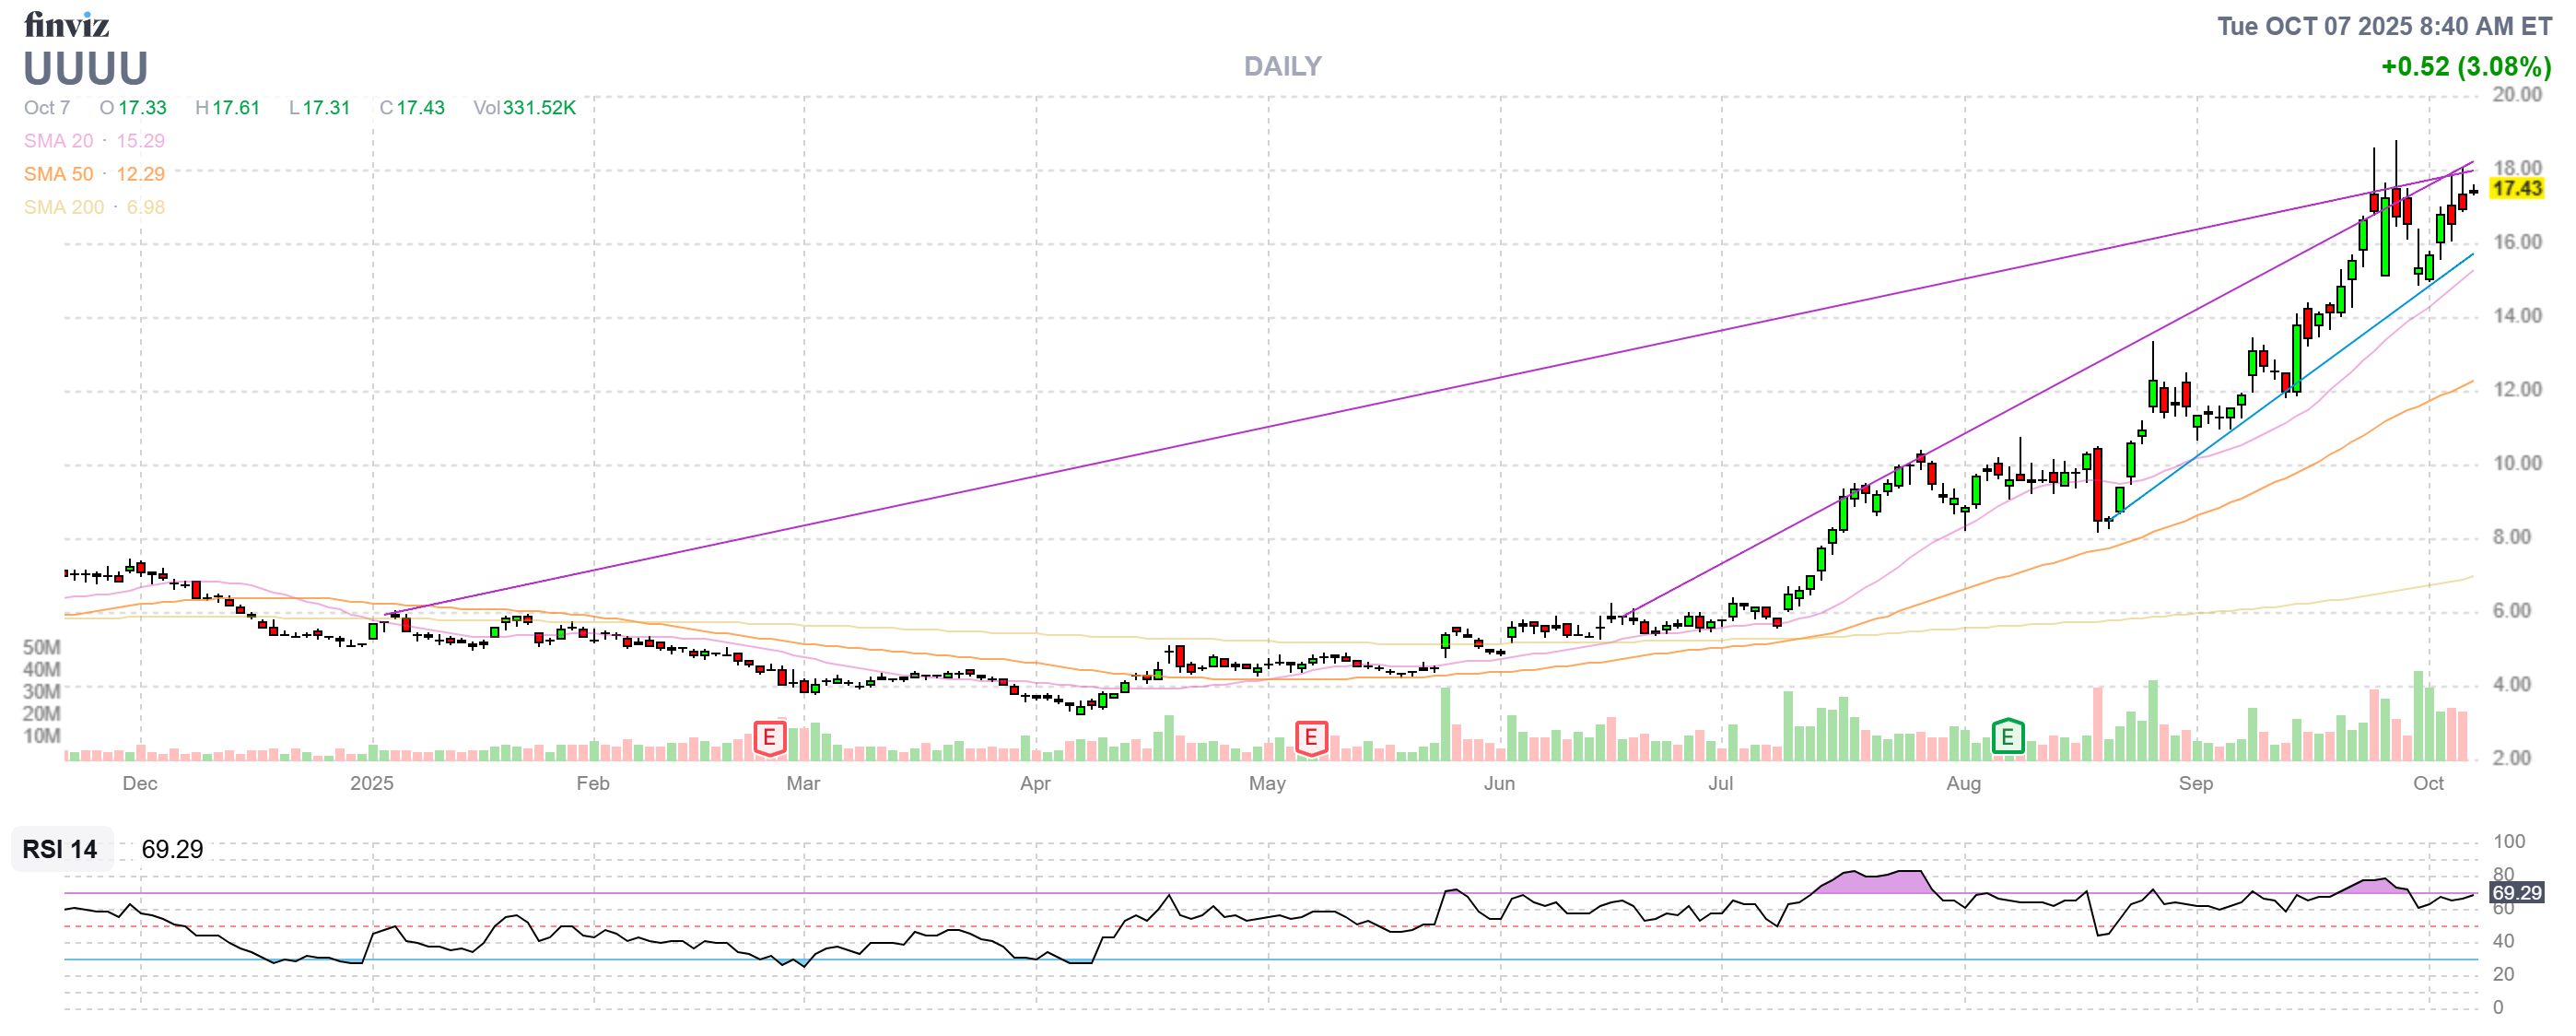Click the 69.29 RSI value tag on axis
The height and width of the screenshot is (1036, 2576).
2515,892
